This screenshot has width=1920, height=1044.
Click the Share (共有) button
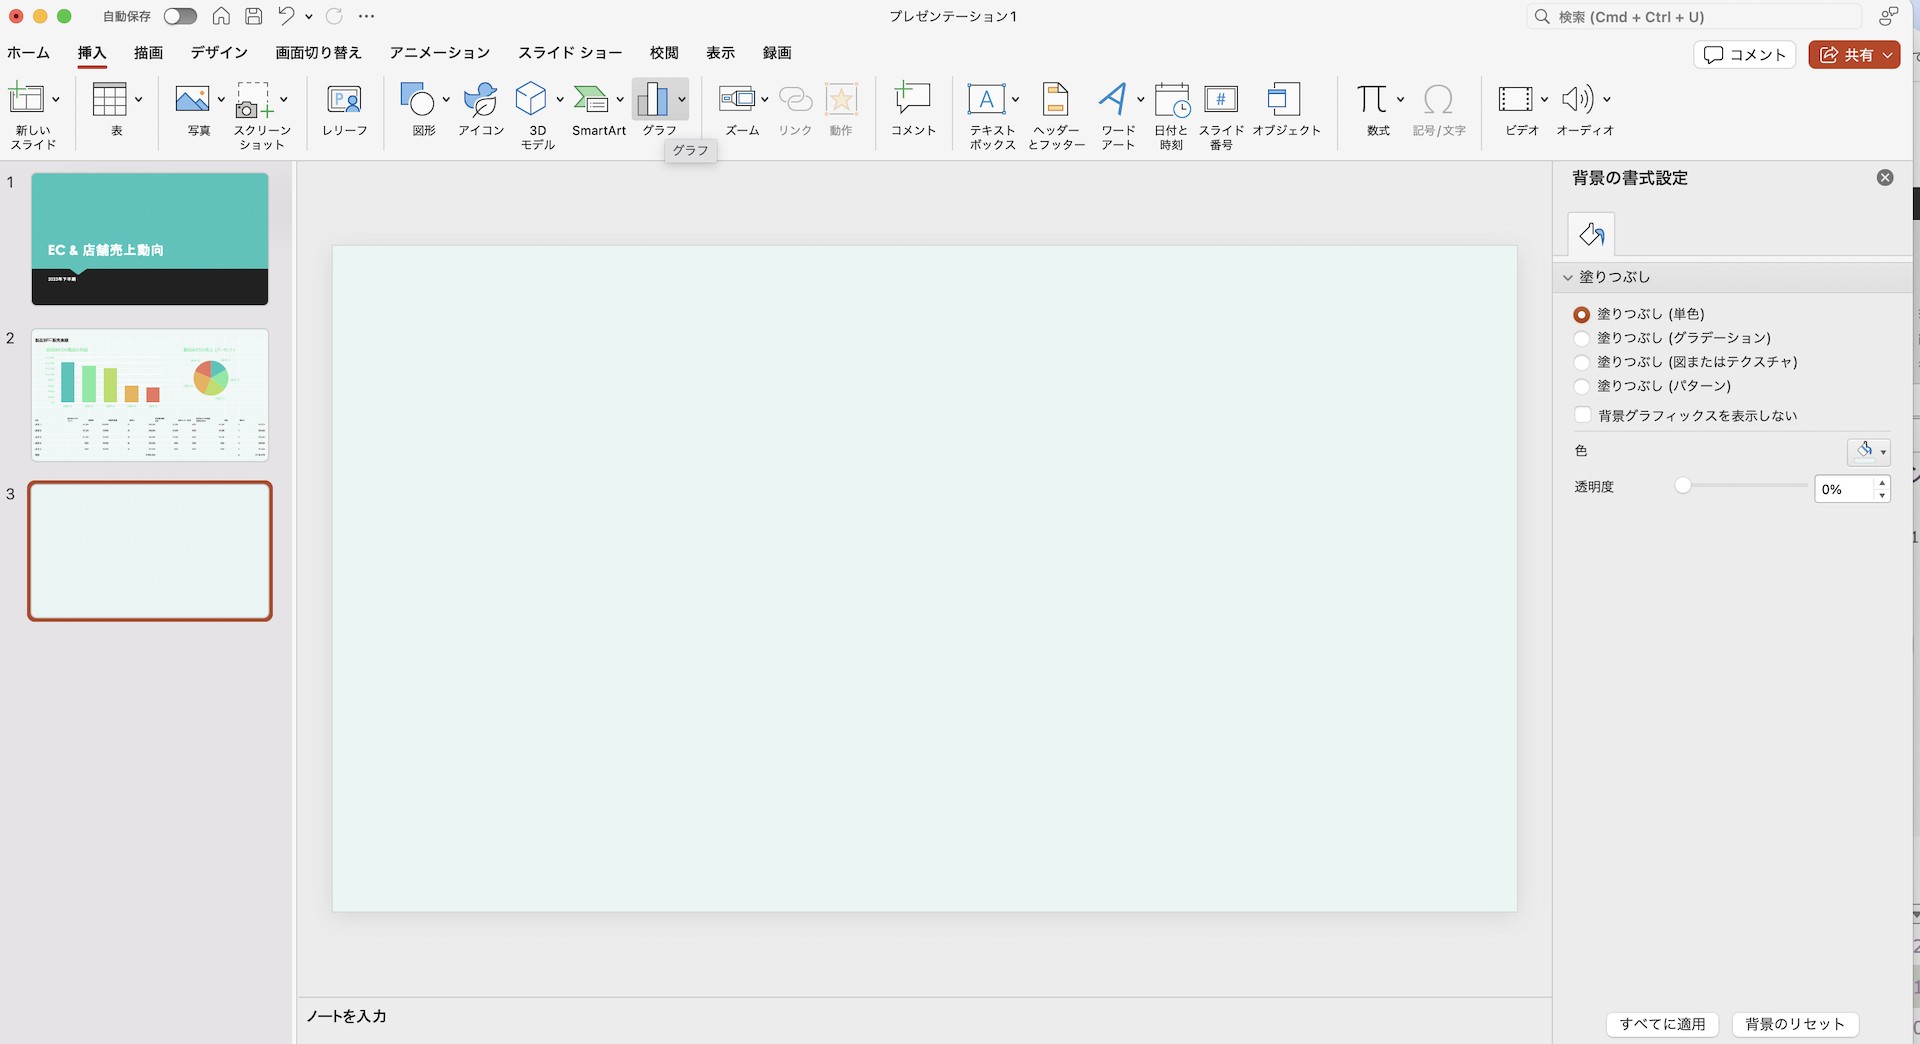[x=1854, y=55]
